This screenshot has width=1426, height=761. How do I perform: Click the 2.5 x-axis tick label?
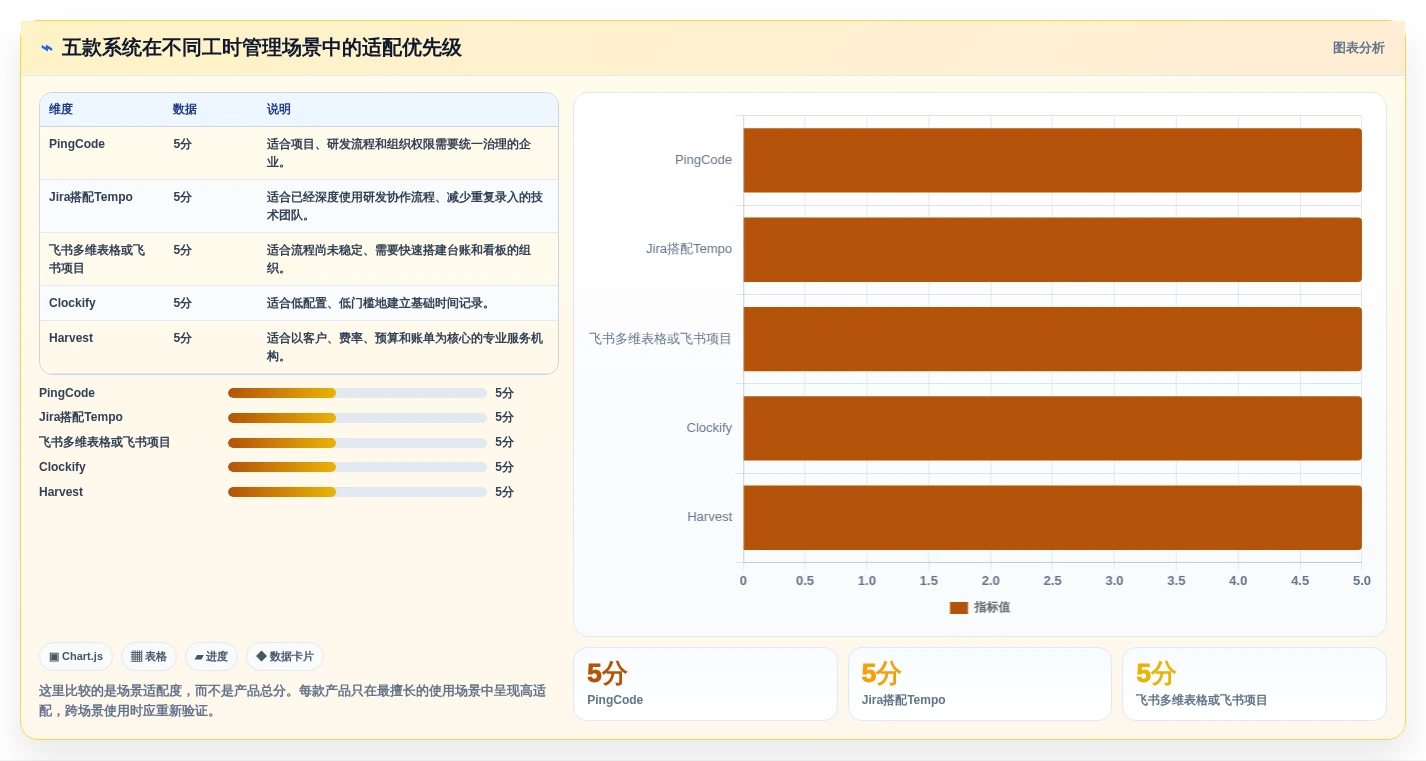pos(1052,581)
